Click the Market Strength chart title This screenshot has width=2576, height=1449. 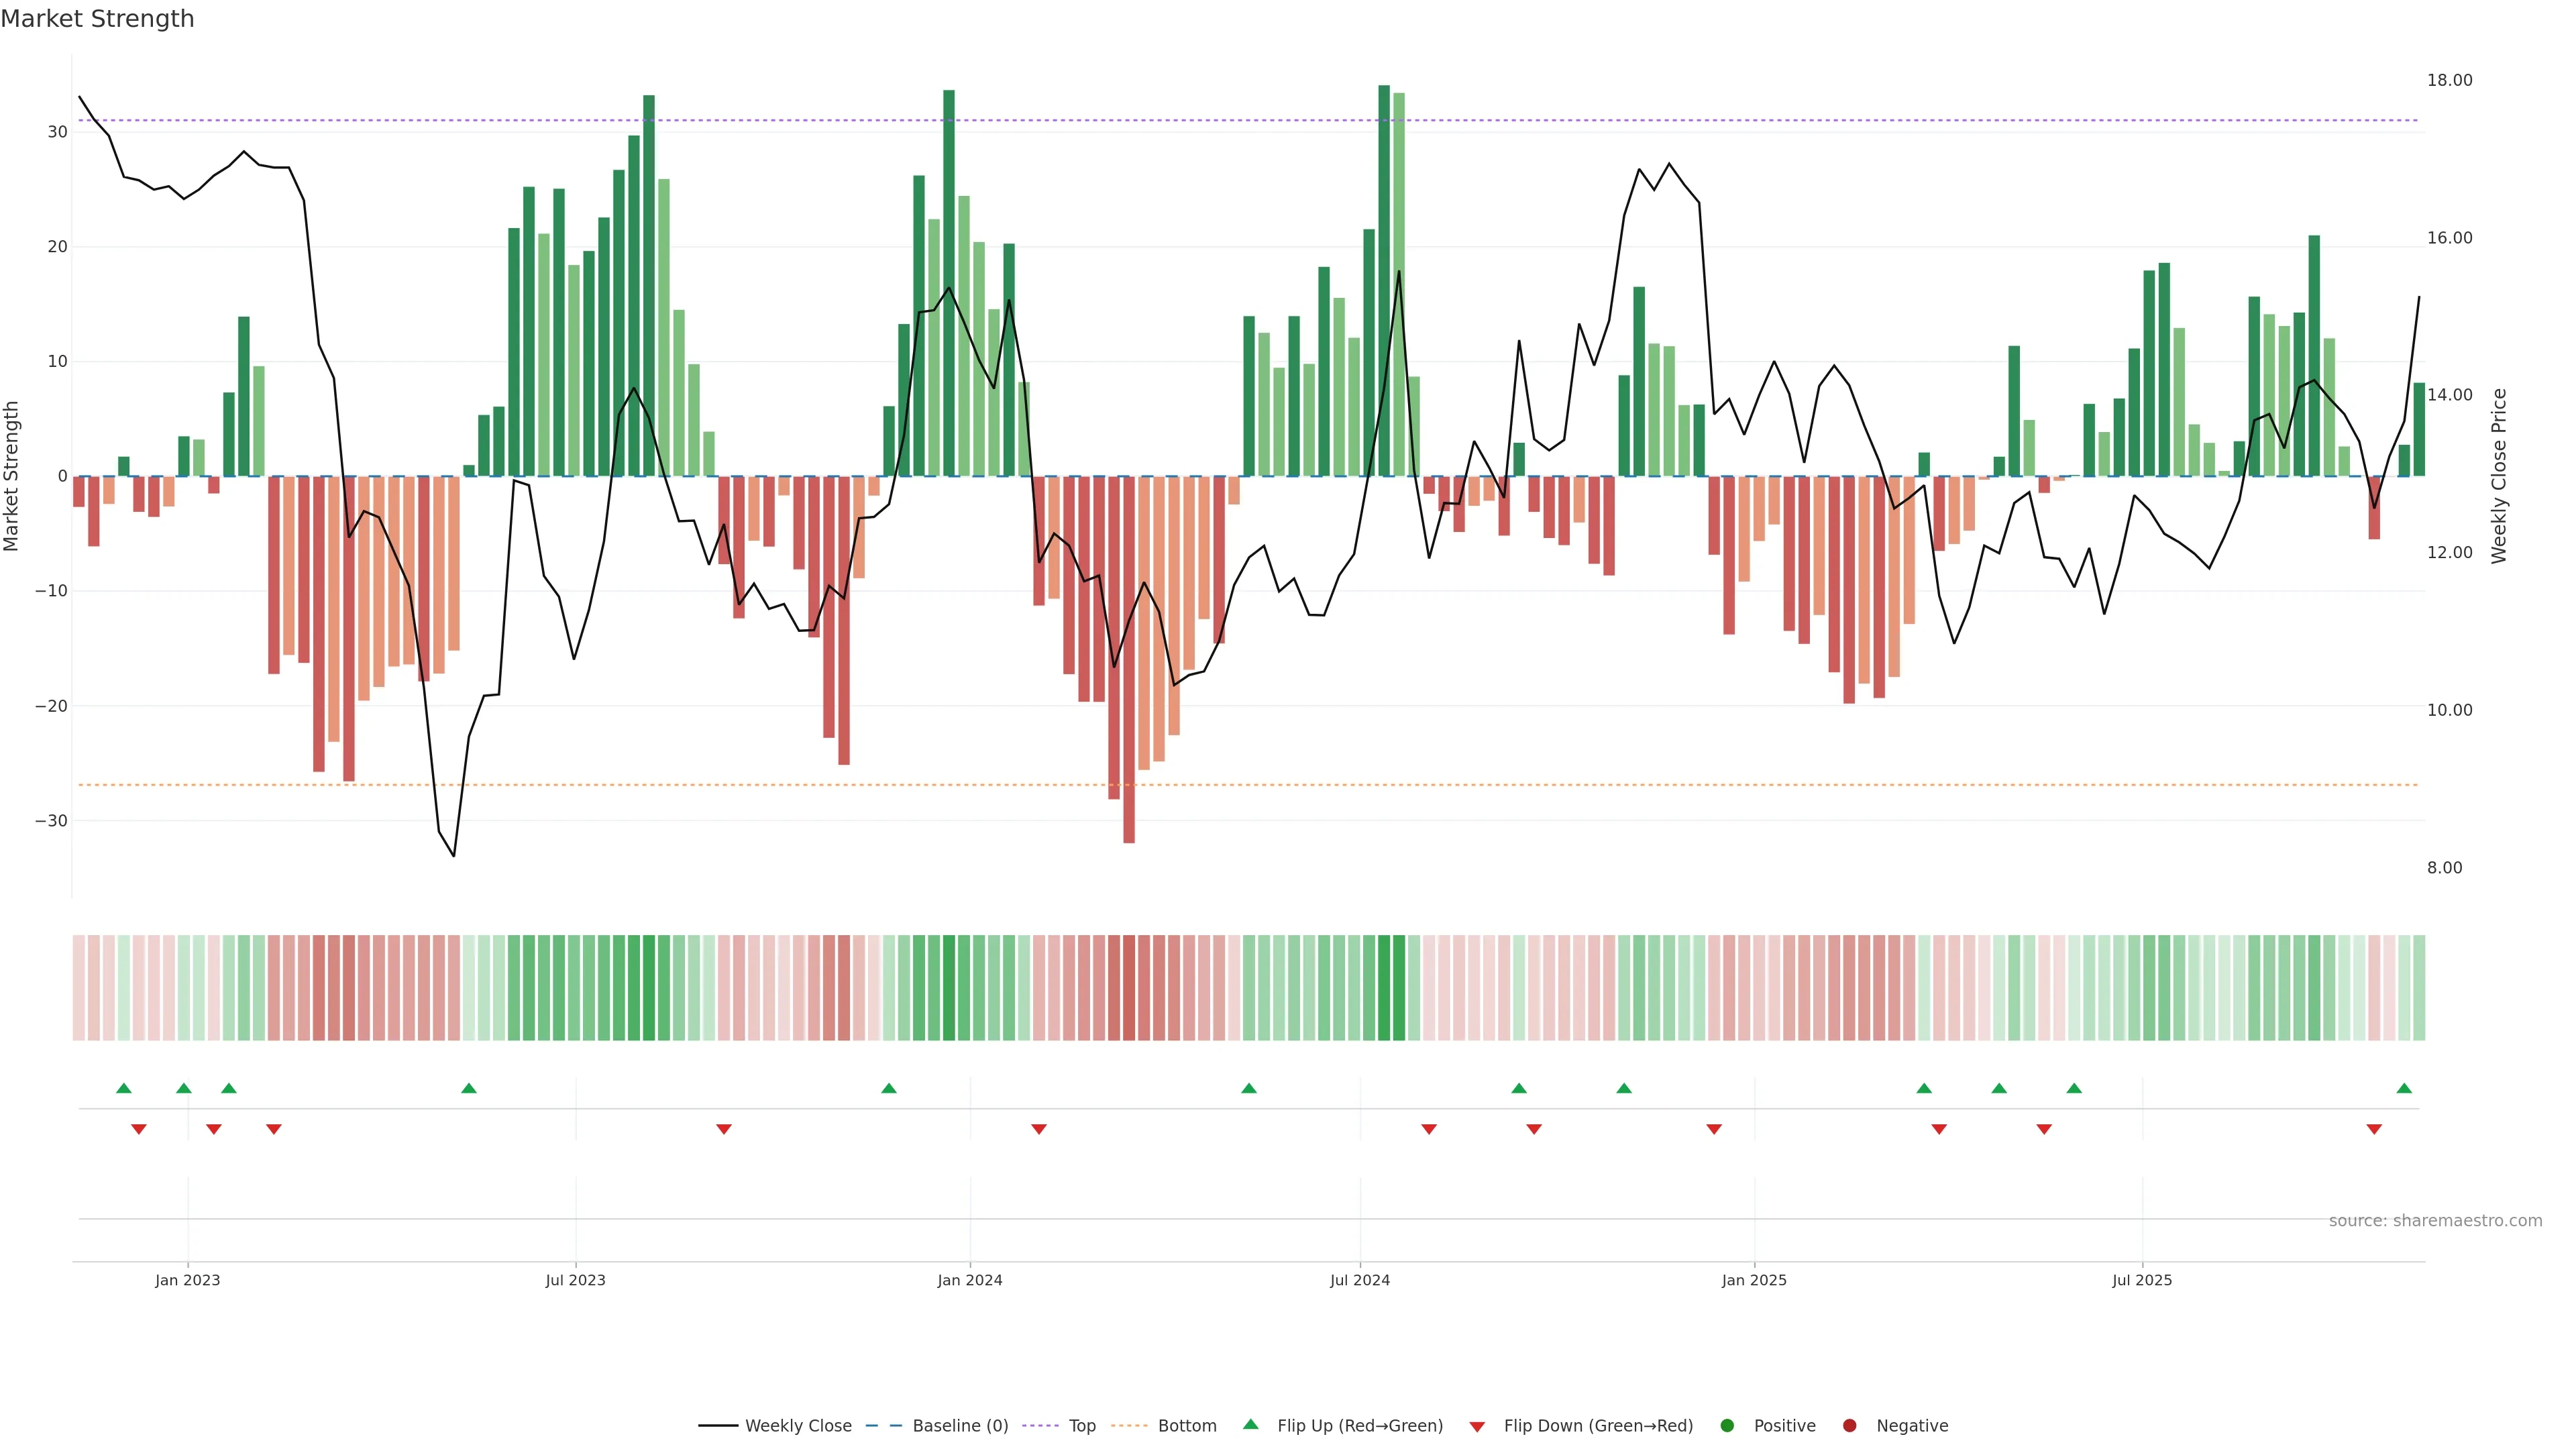97,19
